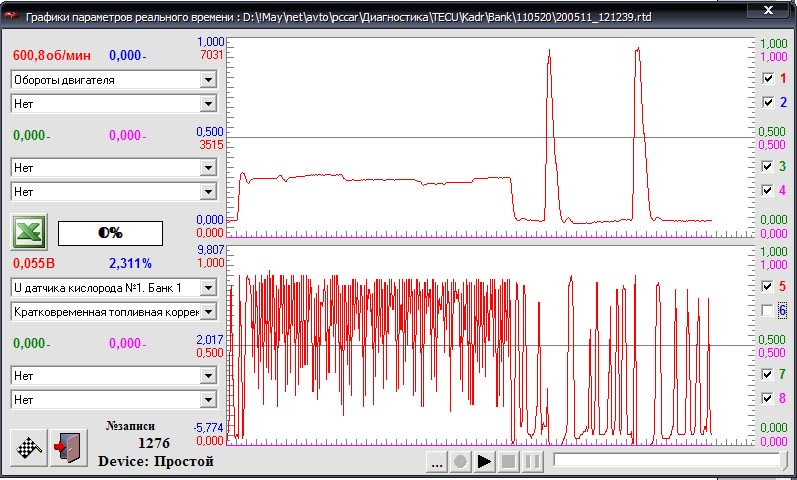Image resolution: width=797 pixels, height=480 pixels.
Task: Click the browse button with three dots
Action: click(x=436, y=462)
